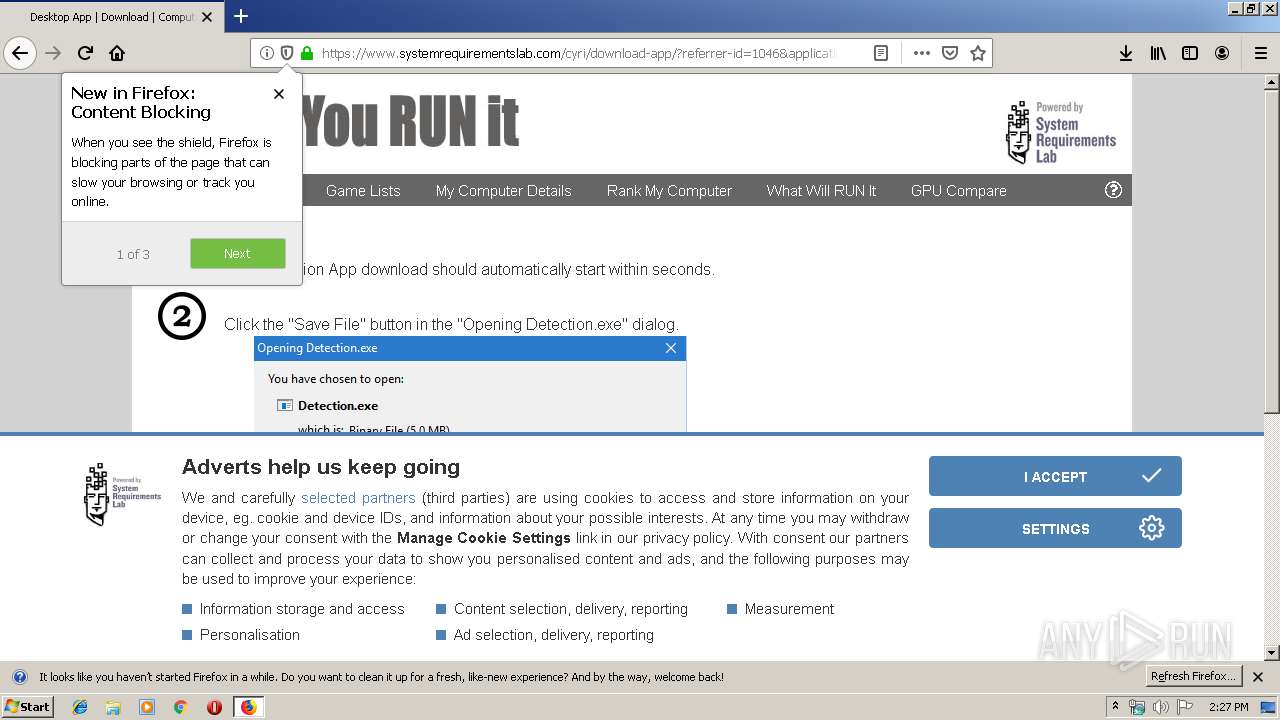Image resolution: width=1280 pixels, height=720 pixels.
Task: Open the Firefox hamburger menu
Action: tap(1261, 53)
